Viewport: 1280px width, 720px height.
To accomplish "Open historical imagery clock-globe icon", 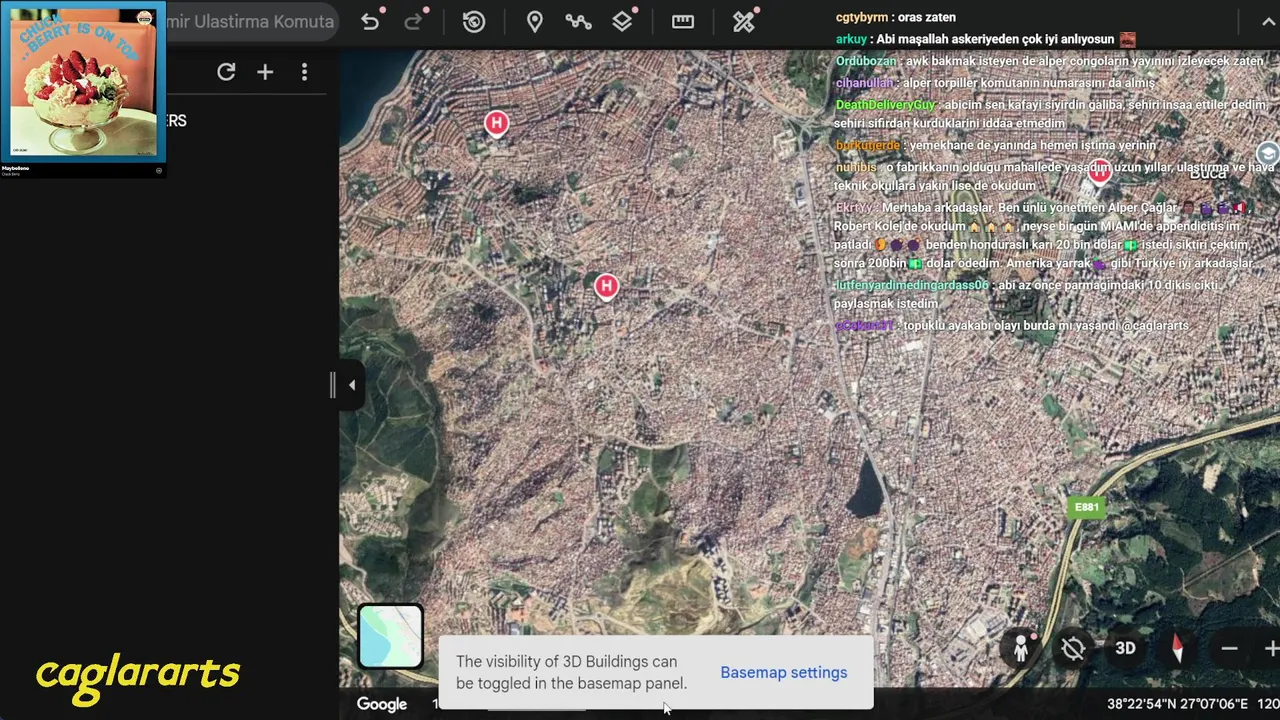I will click(x=474, y=22).
